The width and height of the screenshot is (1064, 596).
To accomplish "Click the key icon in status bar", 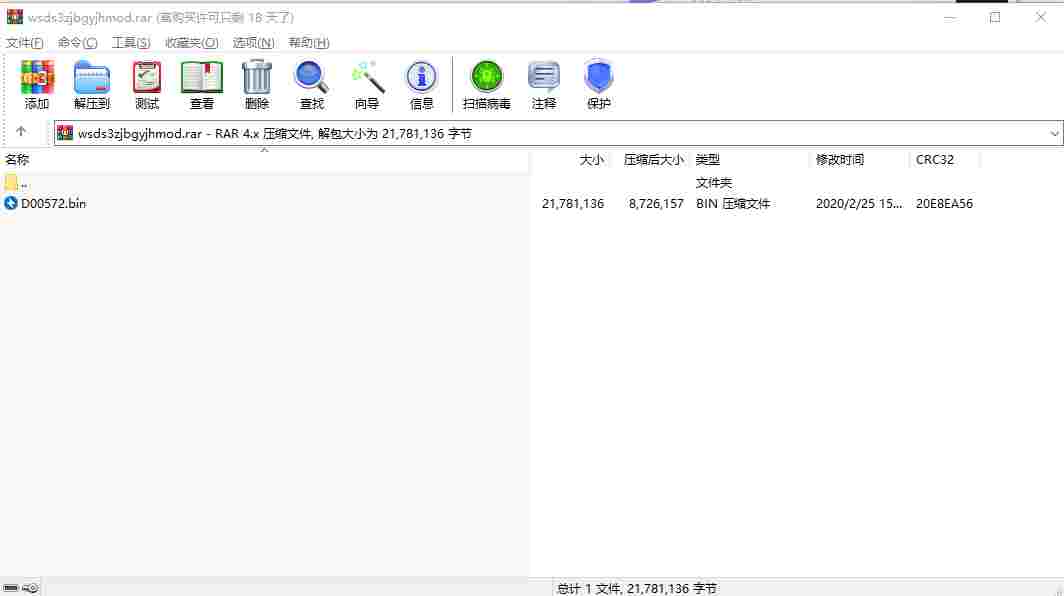I will (x=31, y=588).
